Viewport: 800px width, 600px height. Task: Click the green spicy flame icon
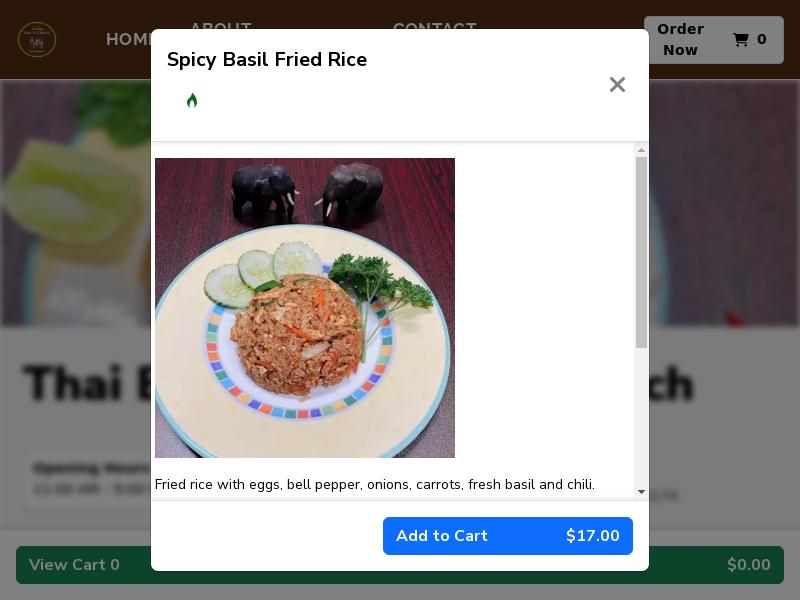[192, 100]
